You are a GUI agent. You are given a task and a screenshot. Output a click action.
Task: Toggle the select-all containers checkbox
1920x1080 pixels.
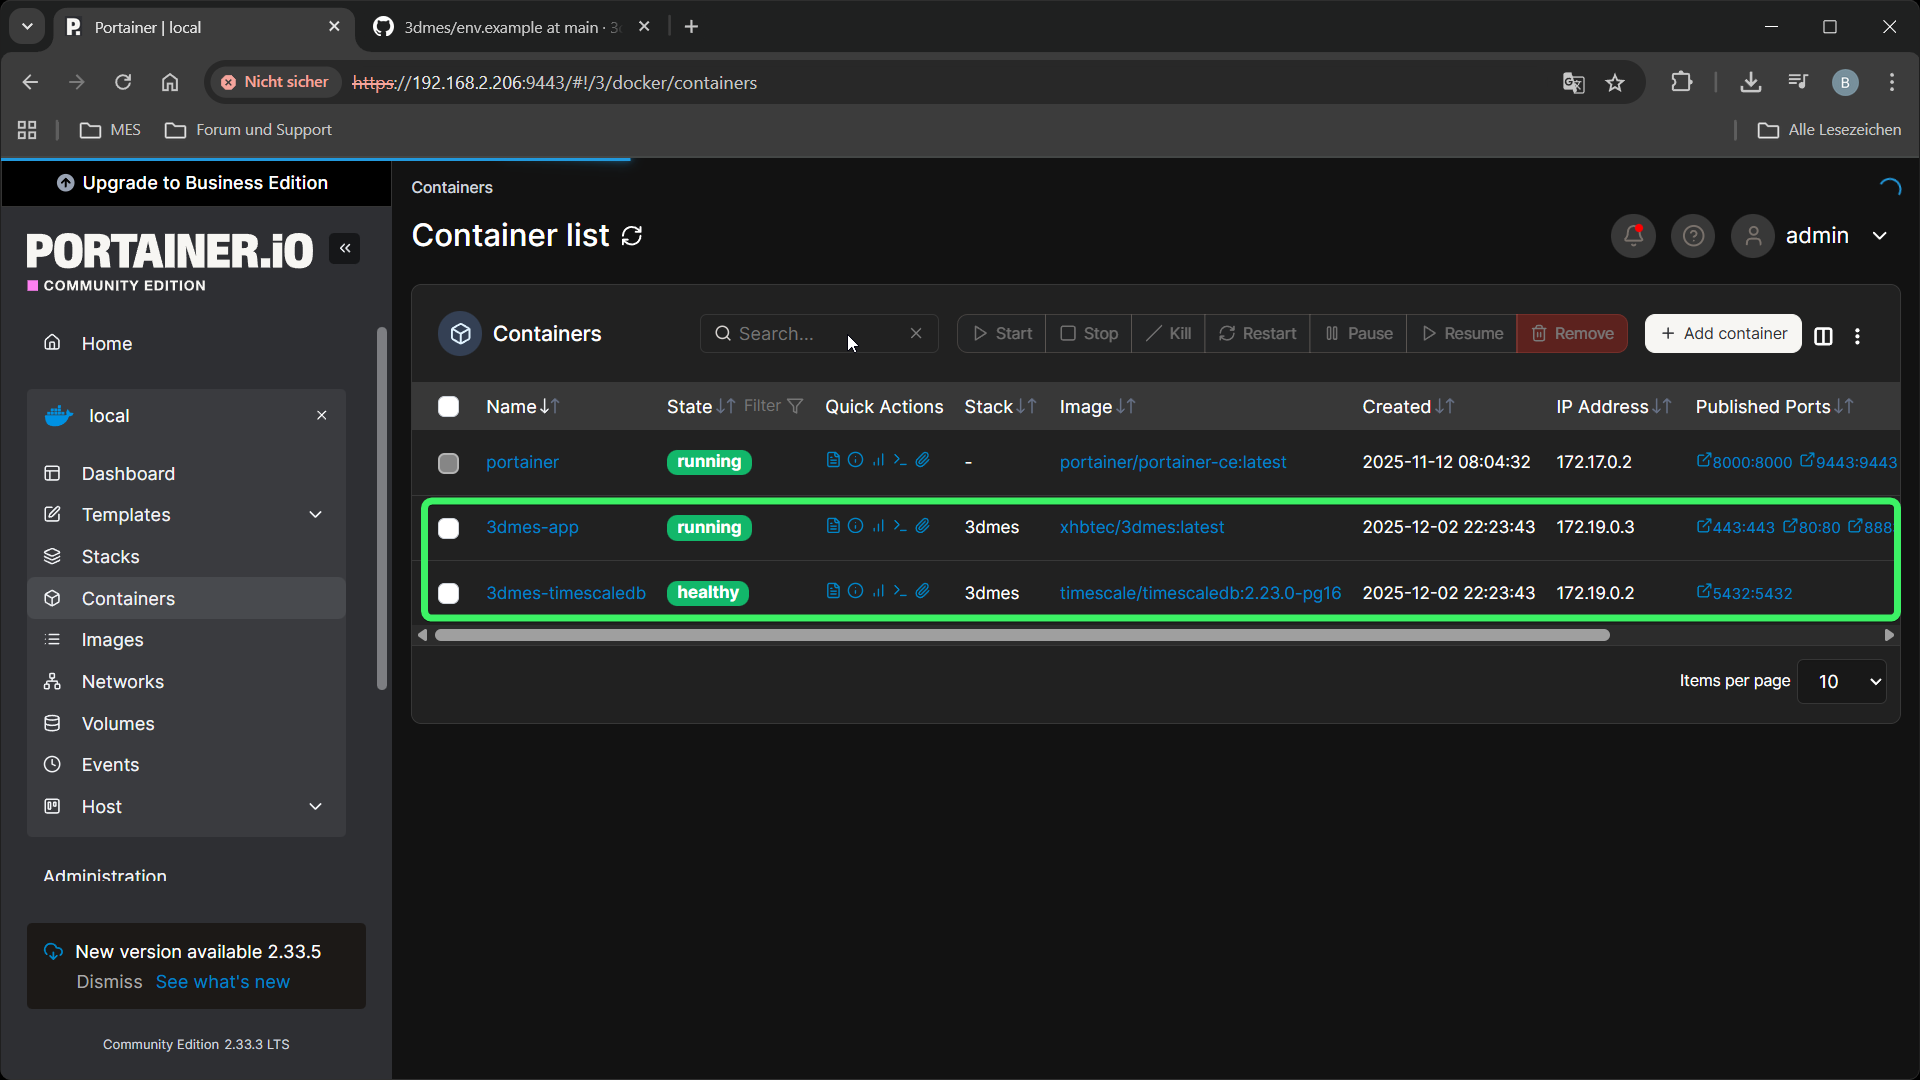coord(449,406)
